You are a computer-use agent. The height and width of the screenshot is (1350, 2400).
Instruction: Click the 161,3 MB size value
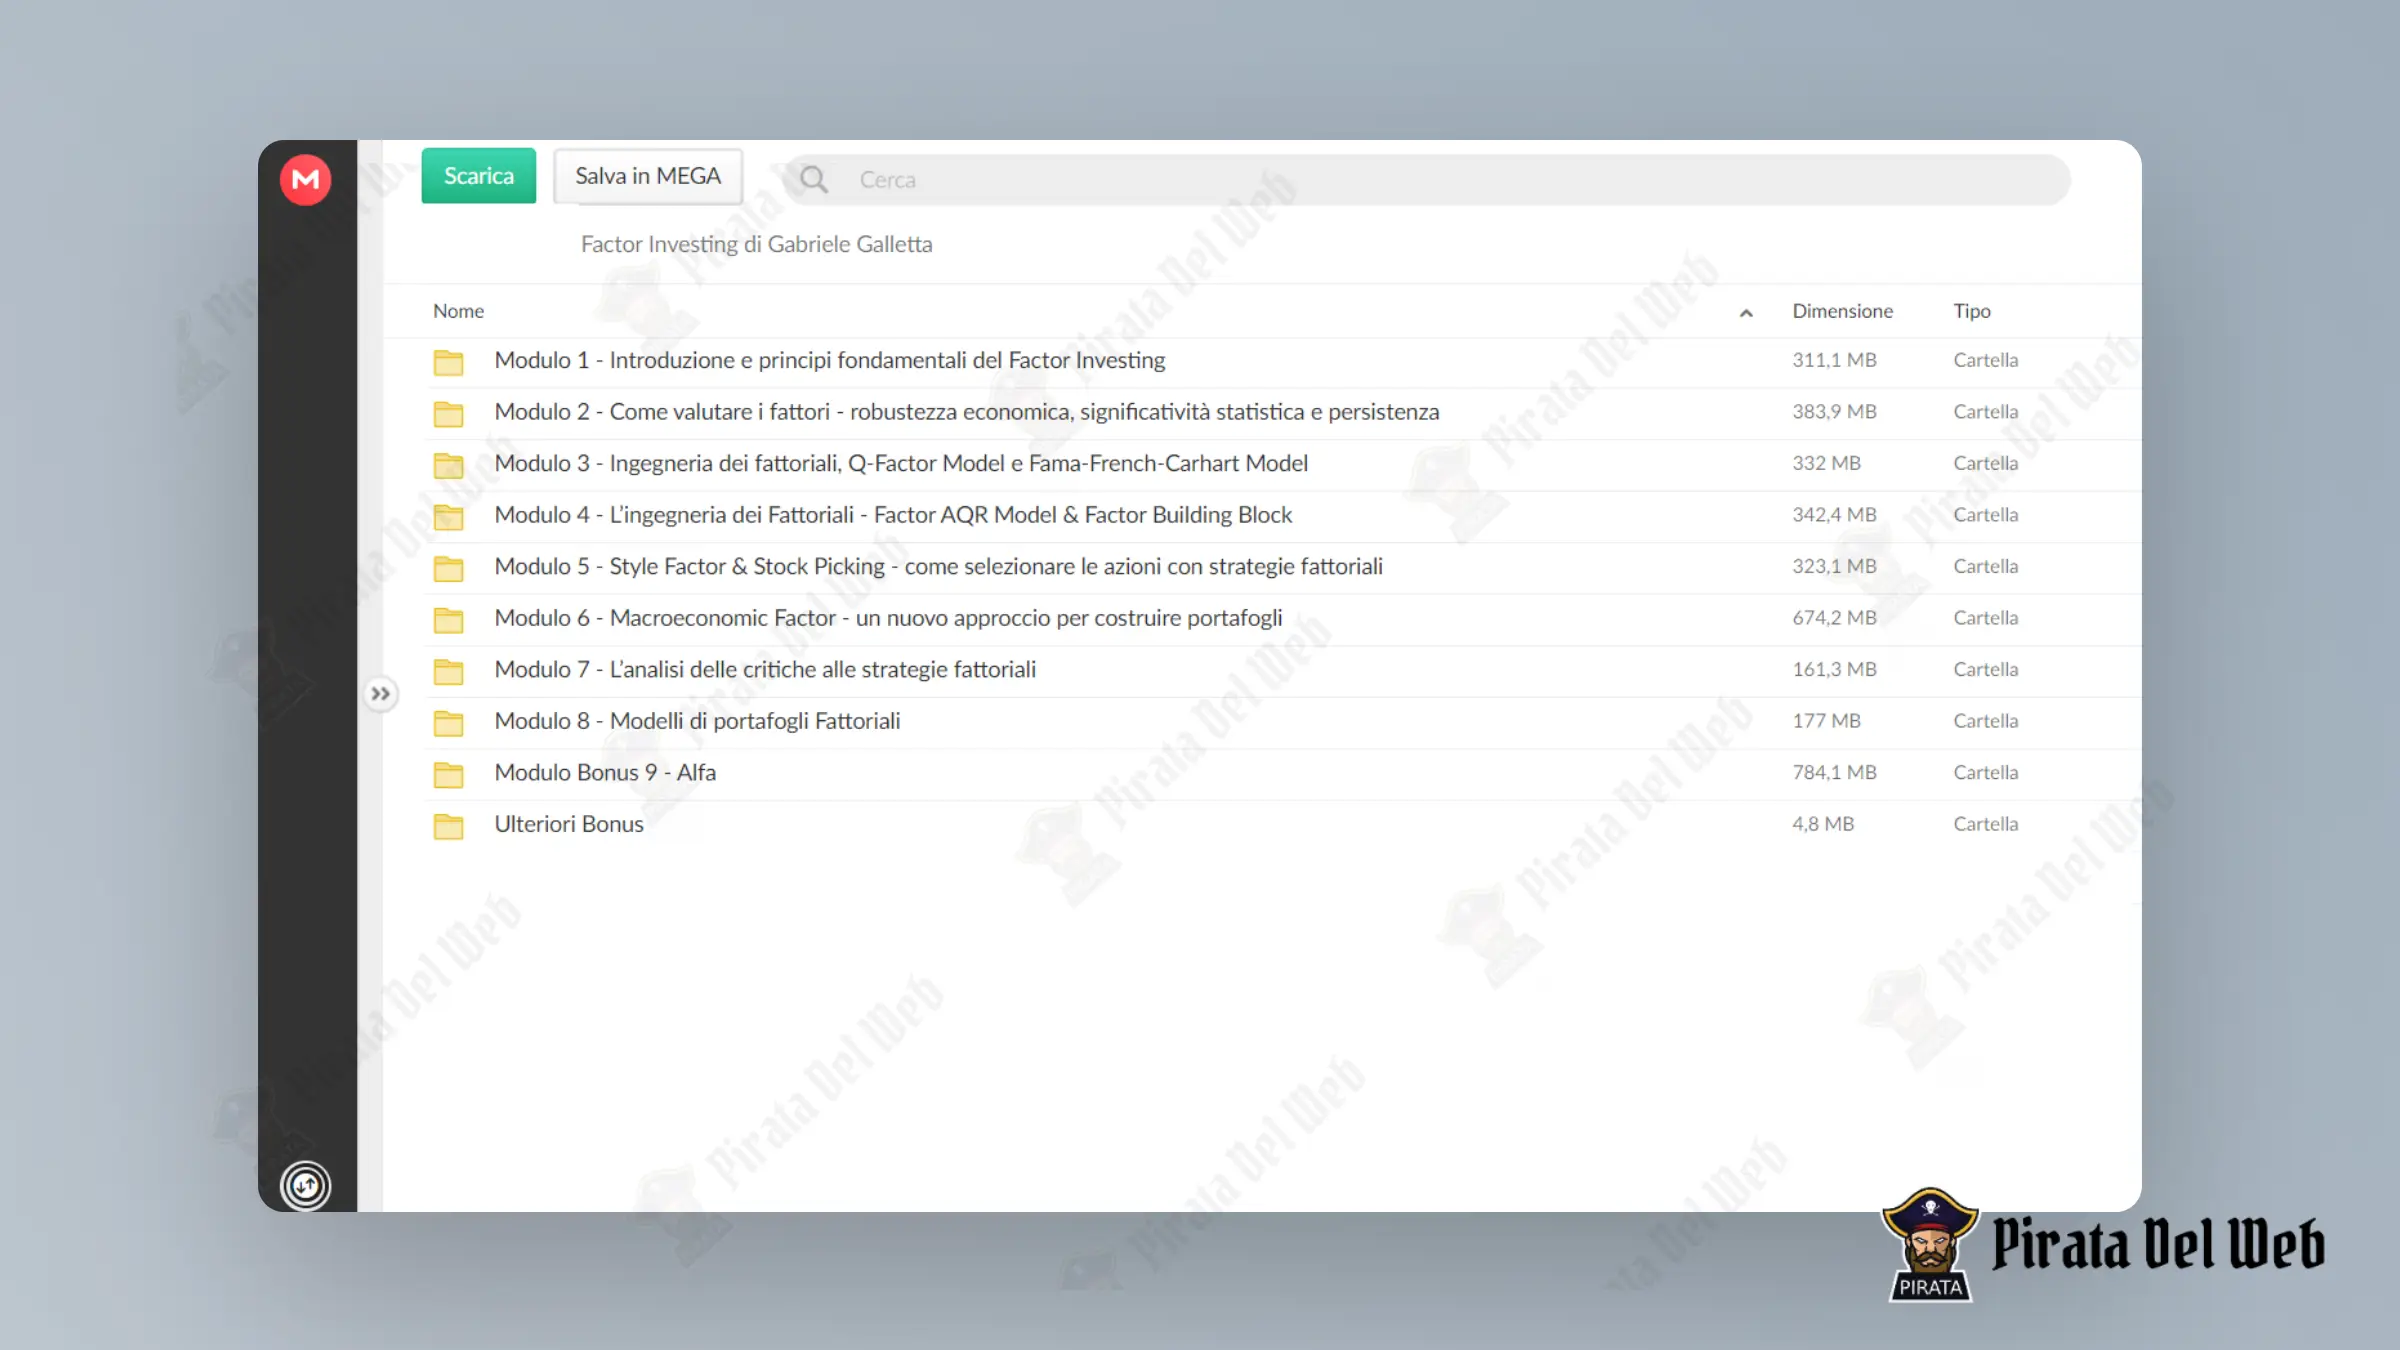tap(1834, 669)
